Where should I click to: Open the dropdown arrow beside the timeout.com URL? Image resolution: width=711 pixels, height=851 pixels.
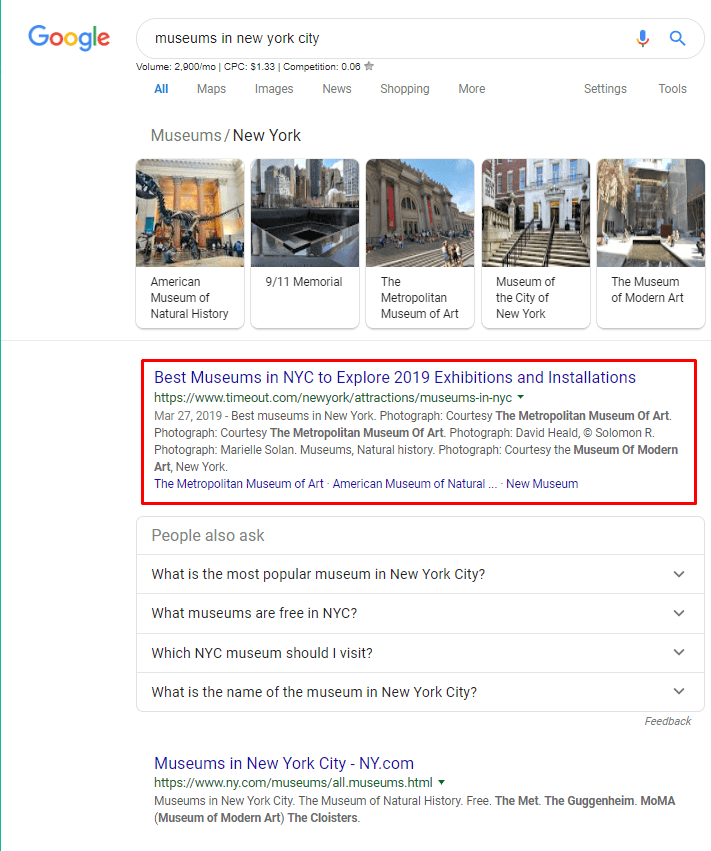[520, 397]
